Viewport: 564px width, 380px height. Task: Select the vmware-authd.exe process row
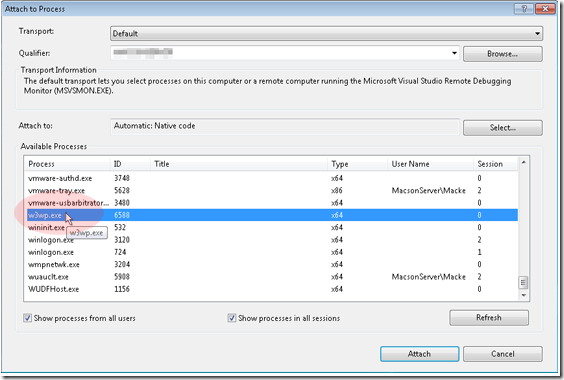click(x=272, y=178)
